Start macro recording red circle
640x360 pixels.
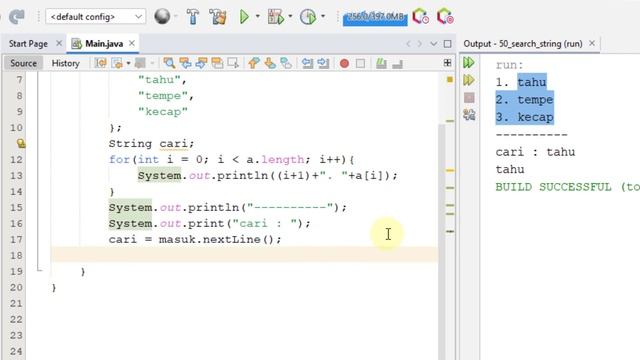[344, 64]
